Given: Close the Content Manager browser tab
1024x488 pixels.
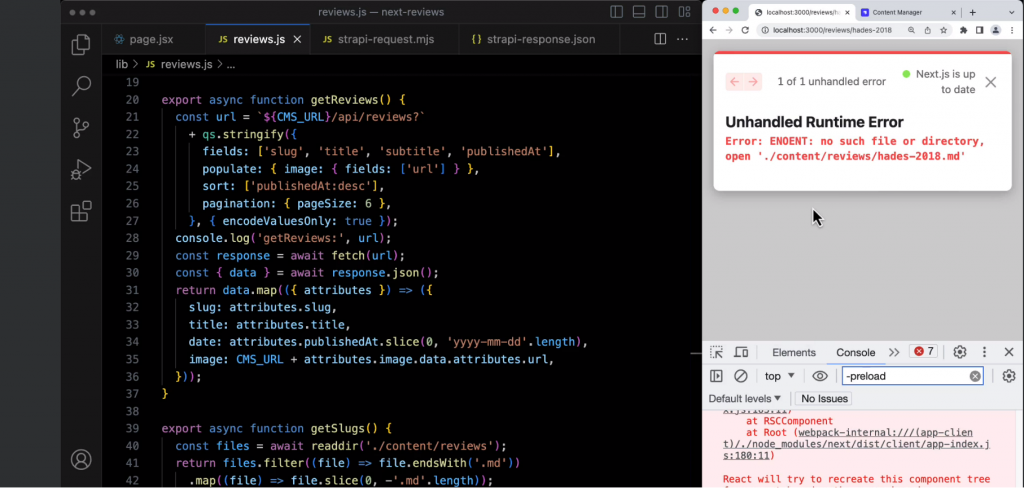Looking at the screenshot, I should (953, 12).
